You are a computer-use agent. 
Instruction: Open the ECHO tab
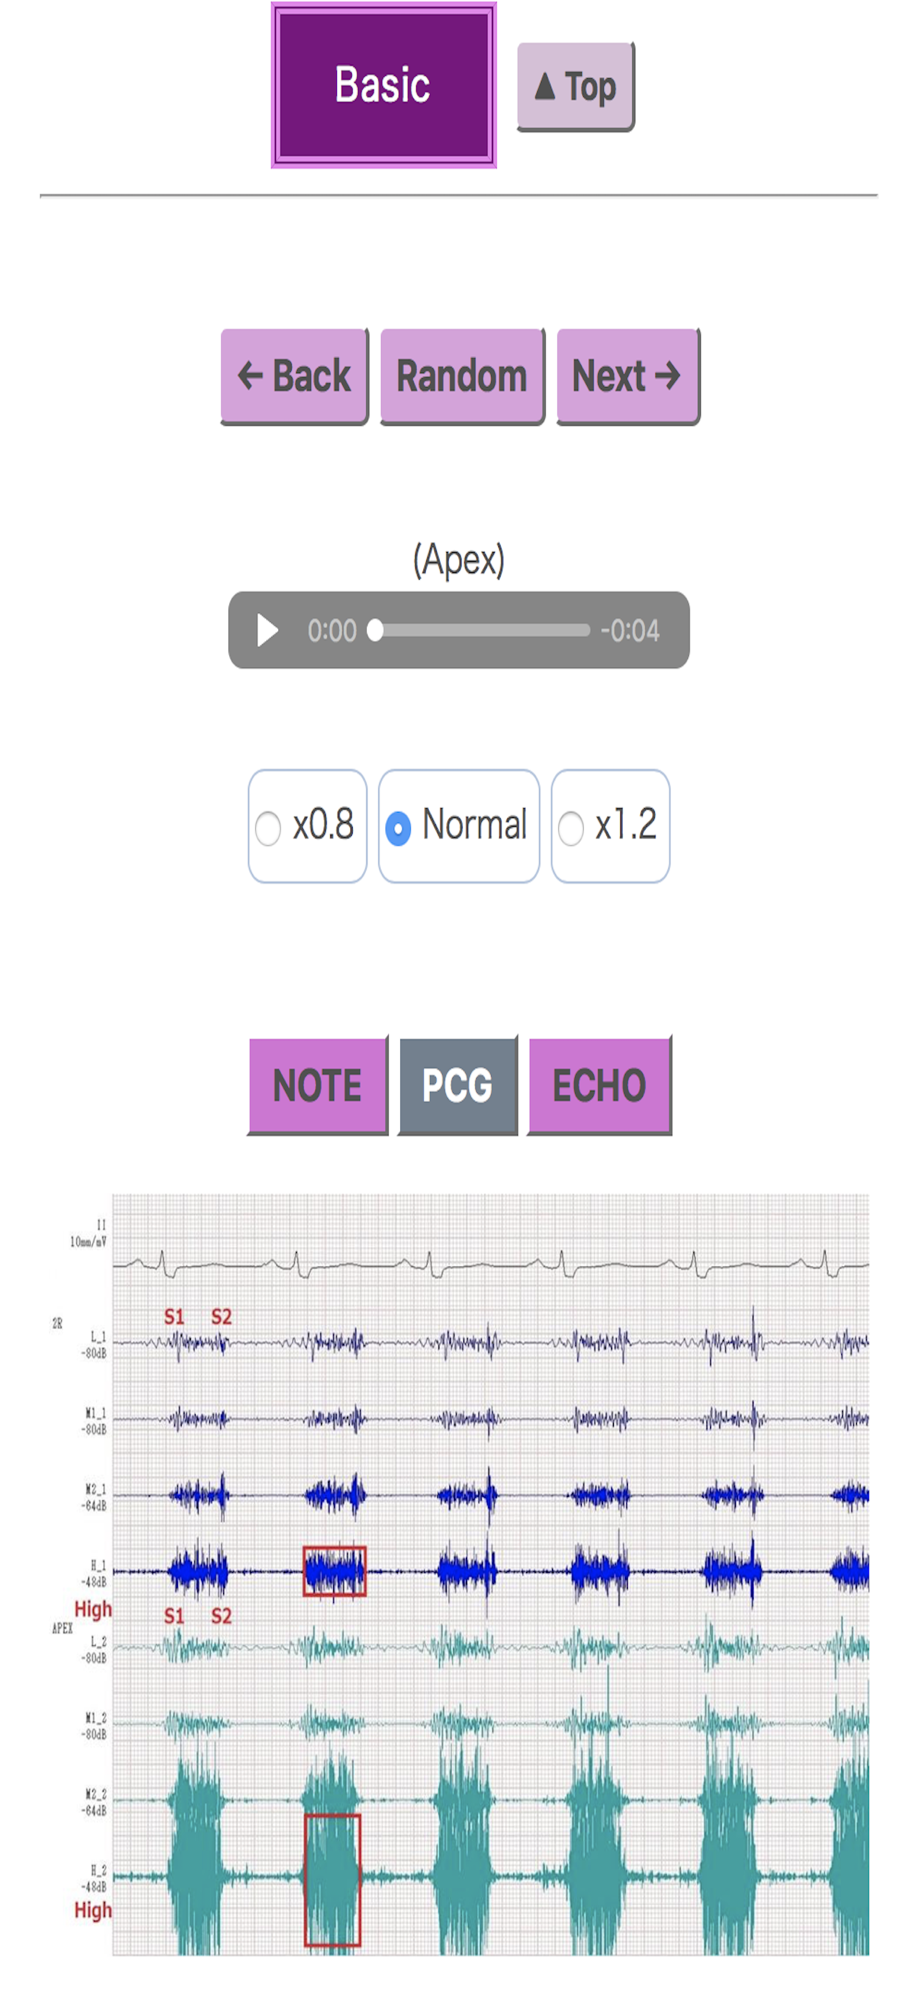pos(600,1086)
